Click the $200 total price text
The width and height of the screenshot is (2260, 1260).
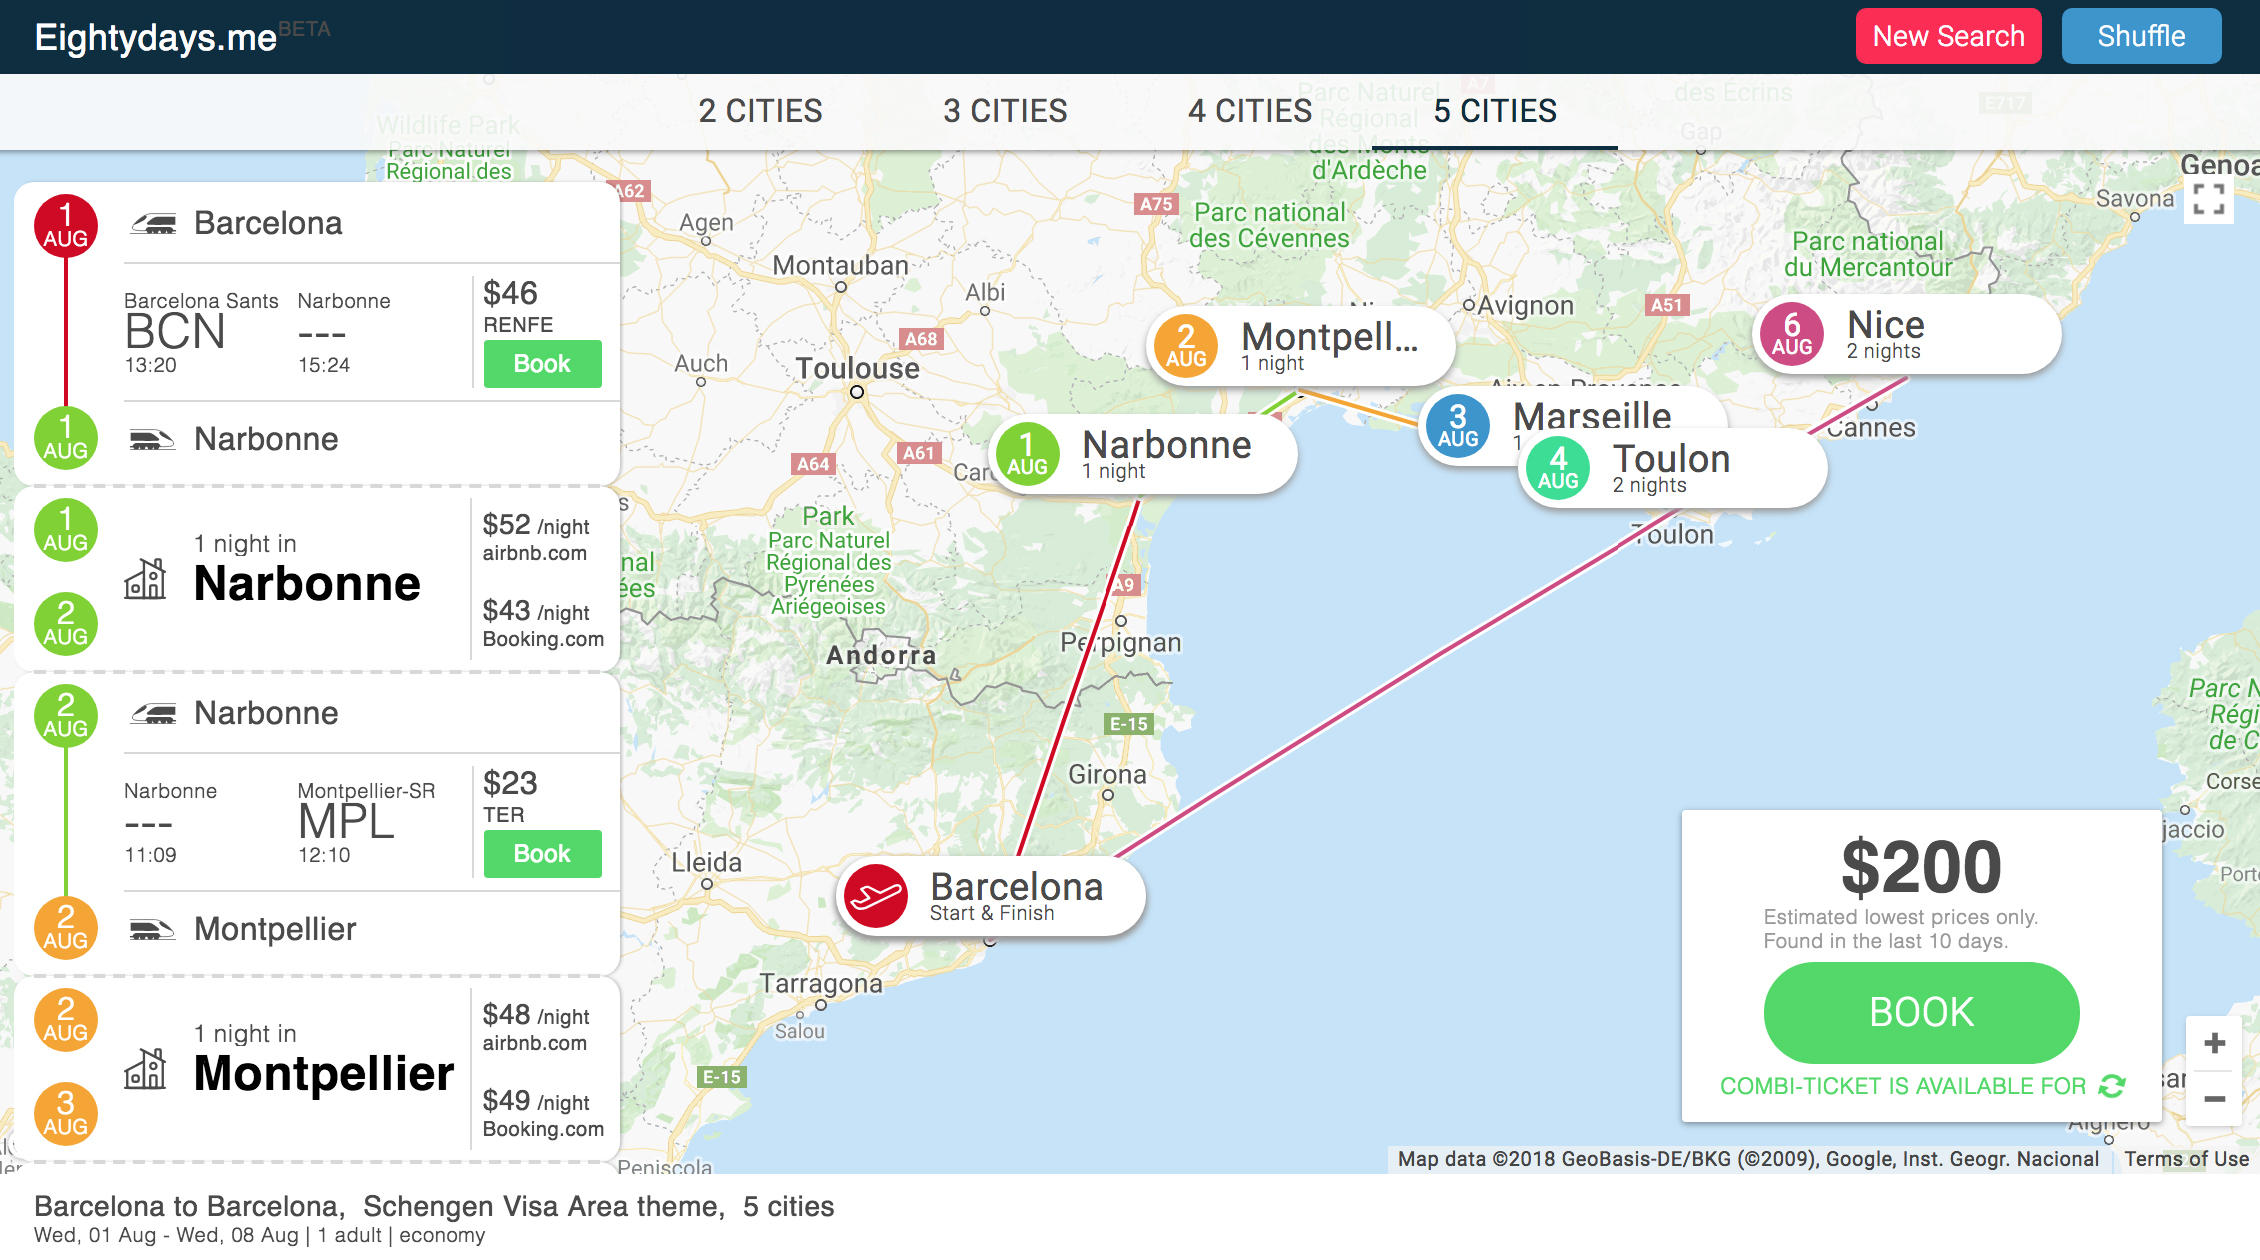click(1921, 867)
